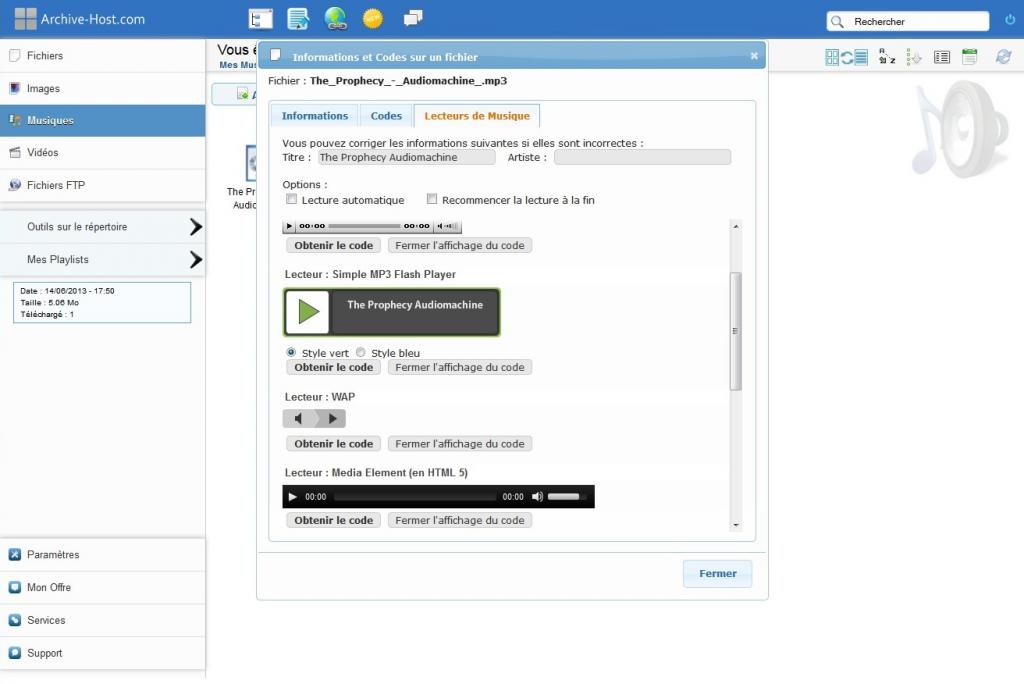Open the Informations tab
The width and height of the screenshot is (1024, 684).
click(x=314, y=116)
